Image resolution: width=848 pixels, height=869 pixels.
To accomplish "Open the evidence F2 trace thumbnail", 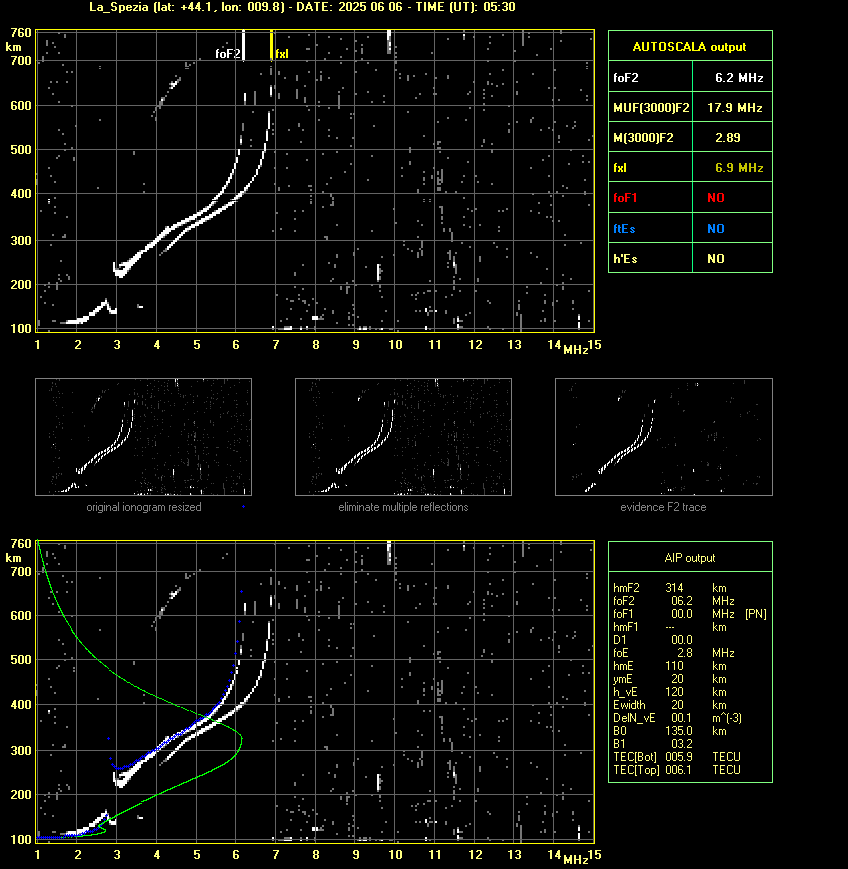I will (664, 437).
